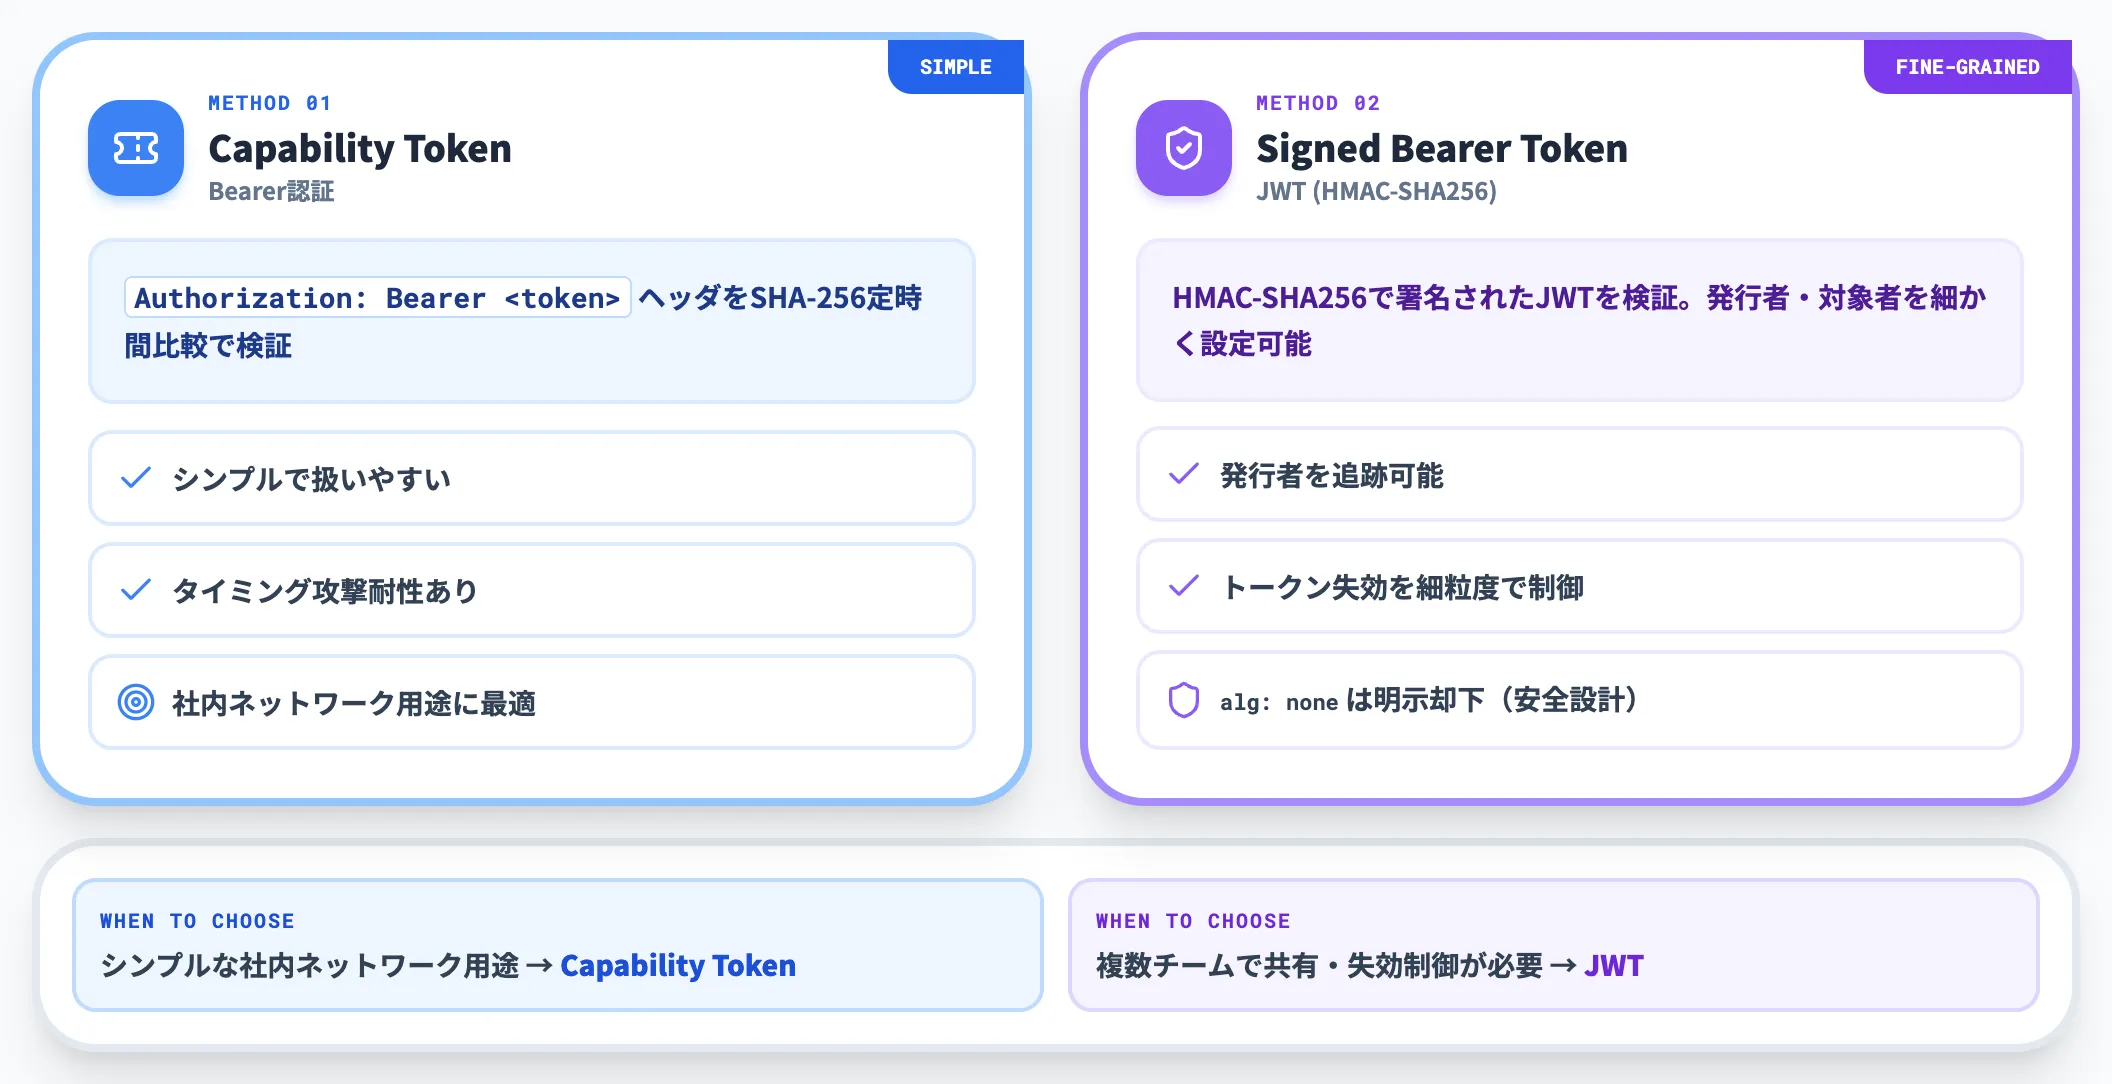Click the purple shield-check icon for Signed Bearer Token
This screenshot has width=2112, height=1084.
click(x=1184, y=148)
